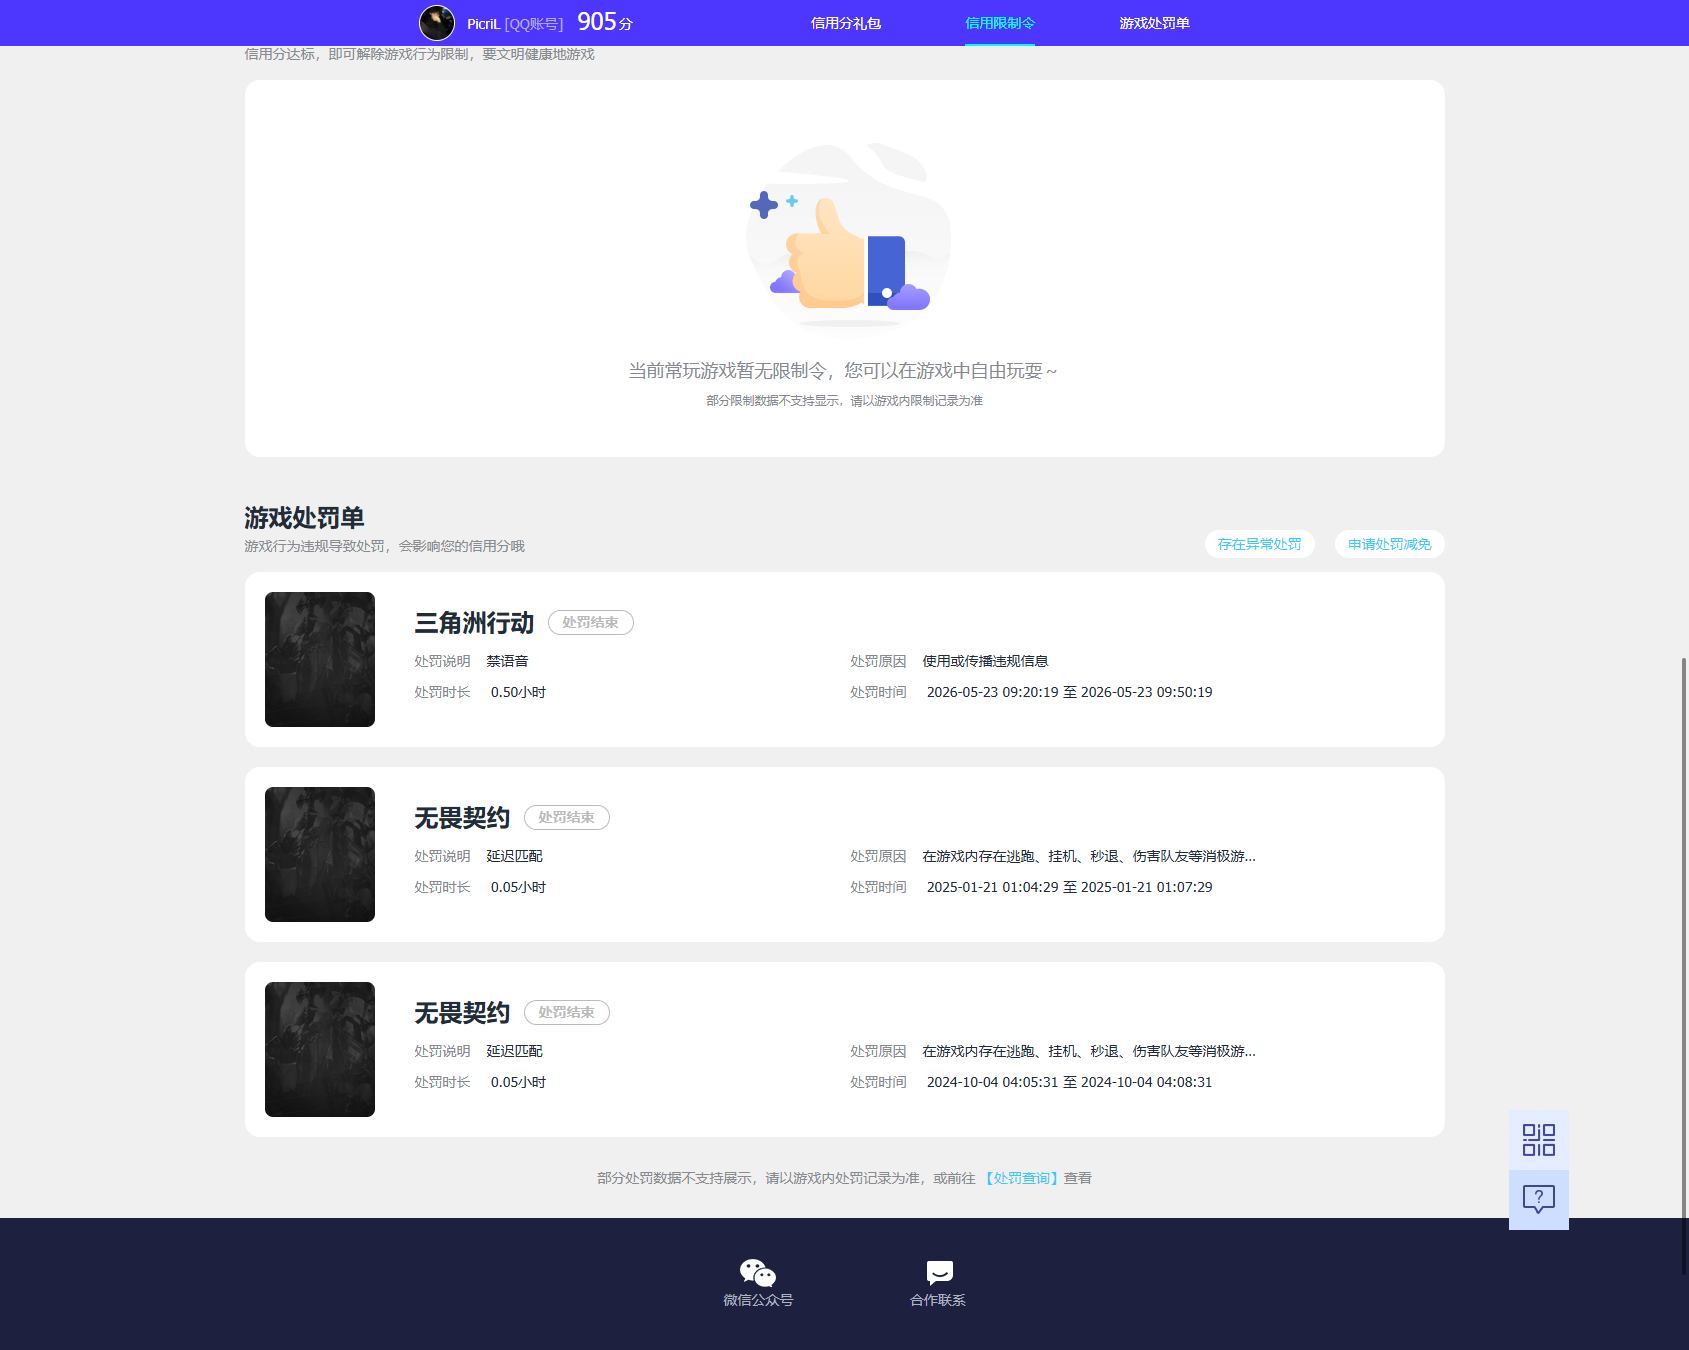This screenshot has width=1689, height=1350.
Task: Click the 2026-05-23 penalty time range
Action: 1069,692
